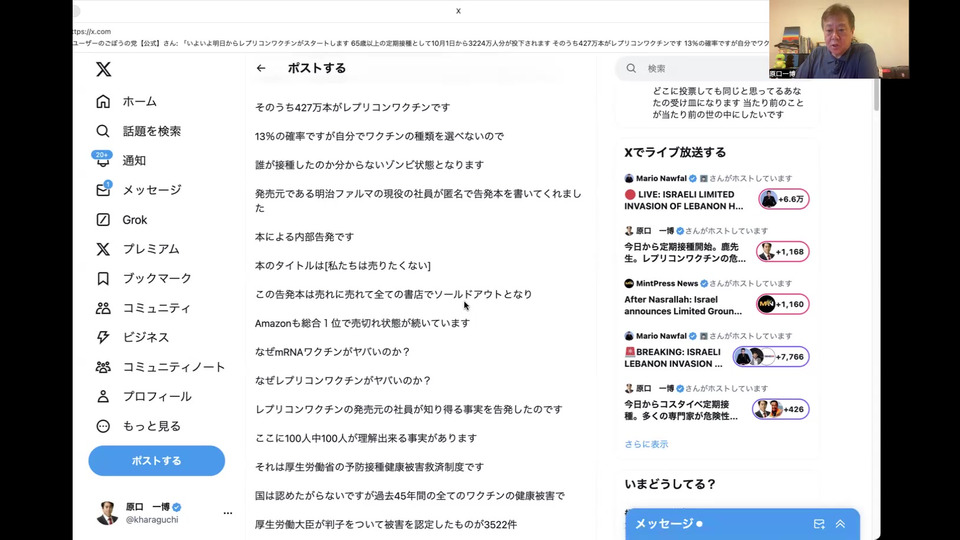The width and height of the screenshot is (960, 540).
Task: Expand the メッセージ drawer with double chevron
Action: [841, 523]
